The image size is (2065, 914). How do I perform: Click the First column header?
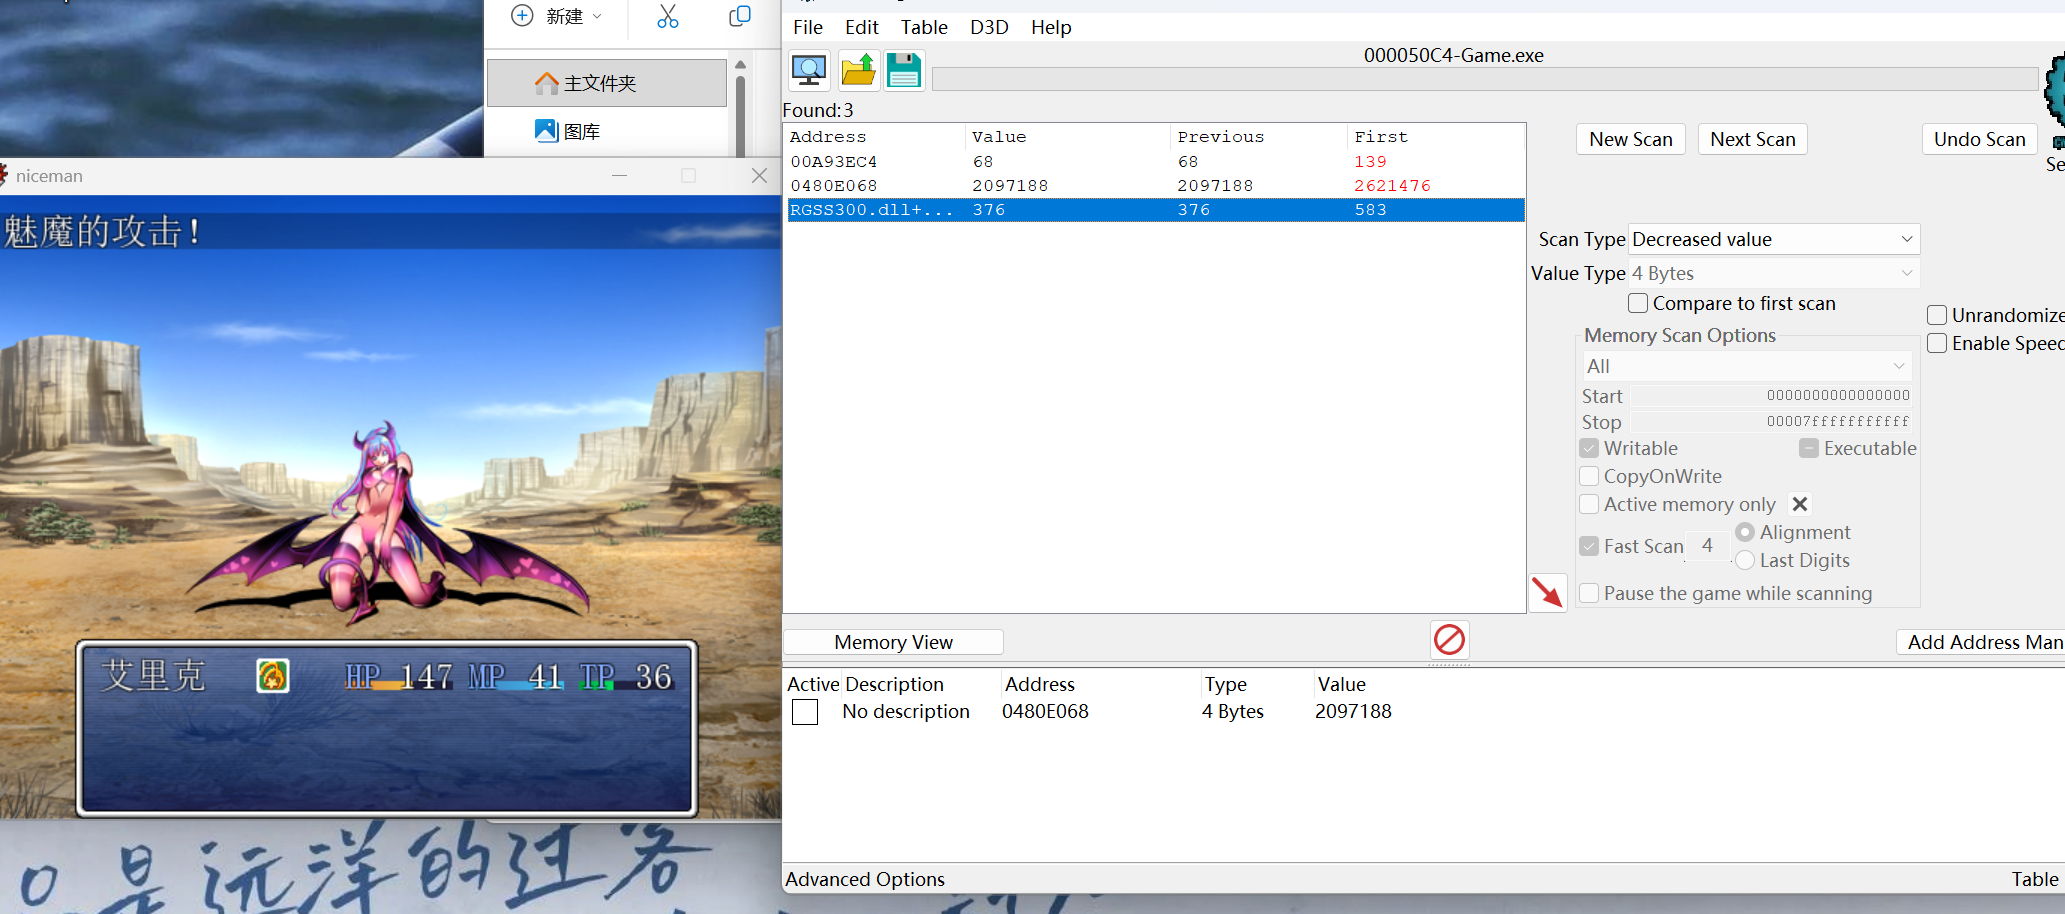(x=1436, y=137)
